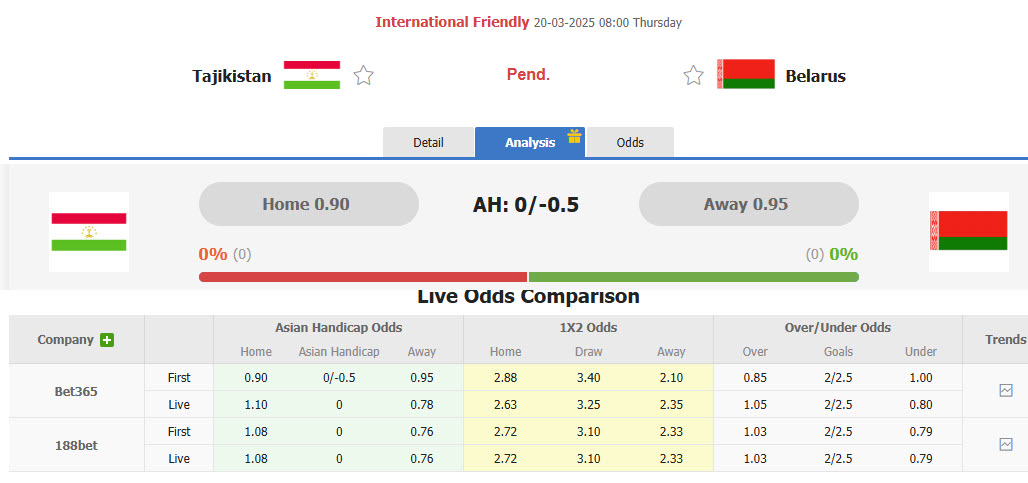This screenshot has width=1028, height=483.
Task: Switch to the Odds tab
Action: point(630,142)
